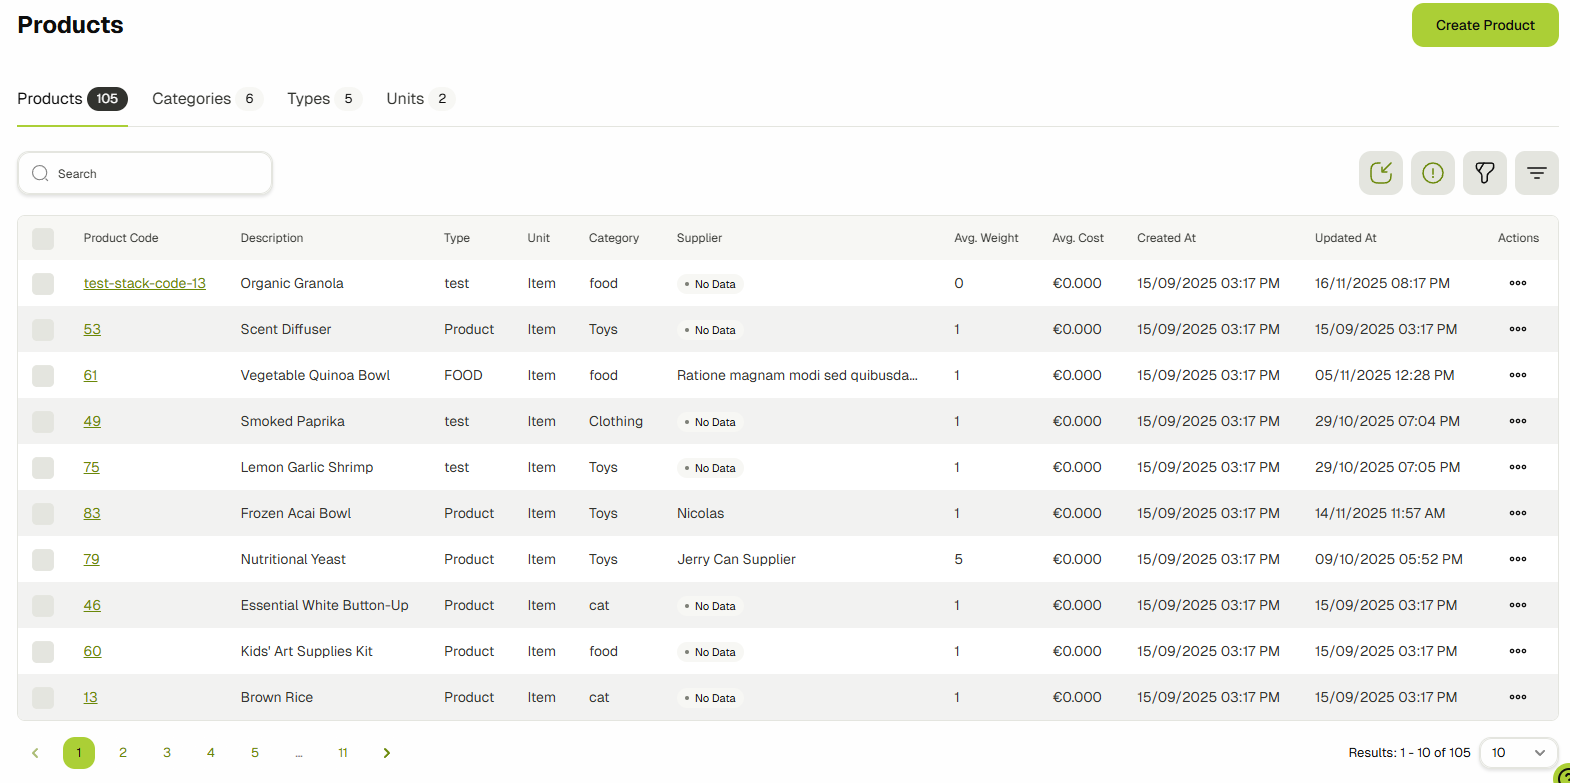The height and width of the screenshot is (783, 1570).
Task: Go to next page using right arrow
Action: click(x=387, y=753)
